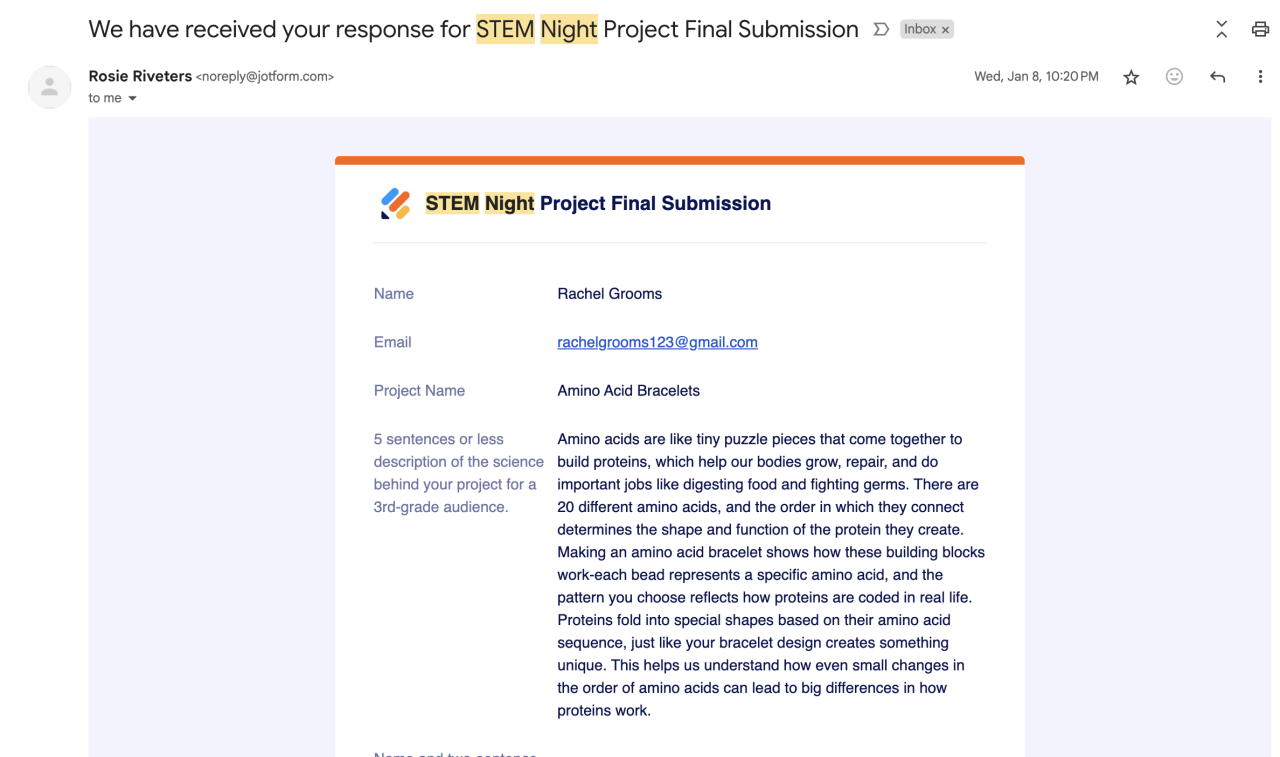Star this message

tap(1131, 77)
